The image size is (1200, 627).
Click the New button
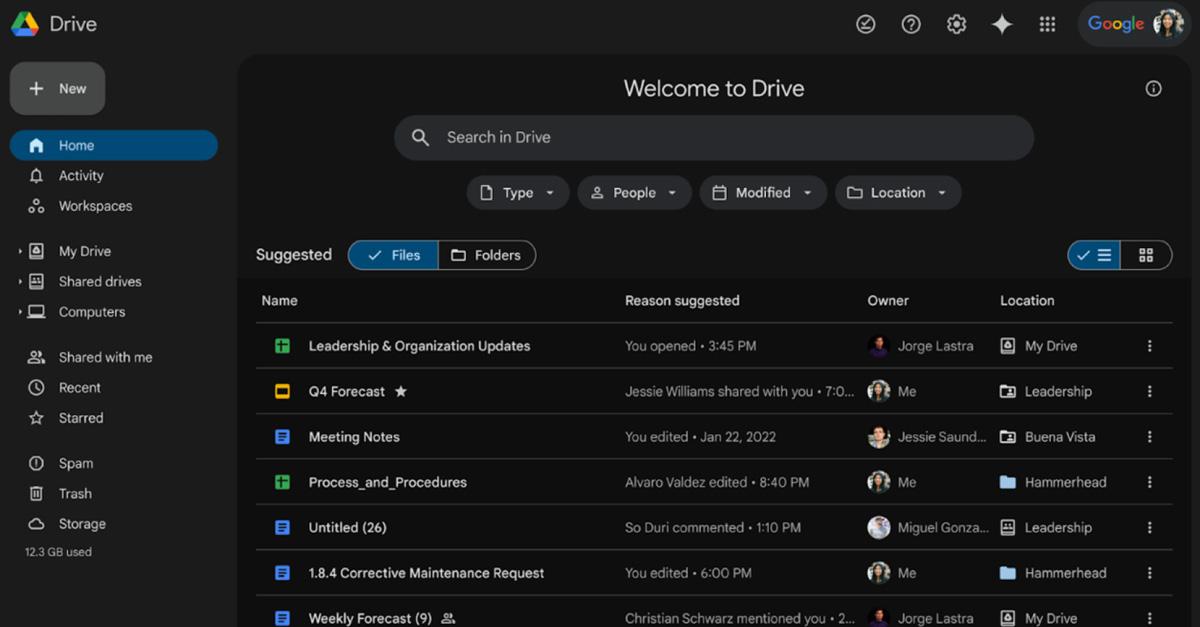pos(57,88)
